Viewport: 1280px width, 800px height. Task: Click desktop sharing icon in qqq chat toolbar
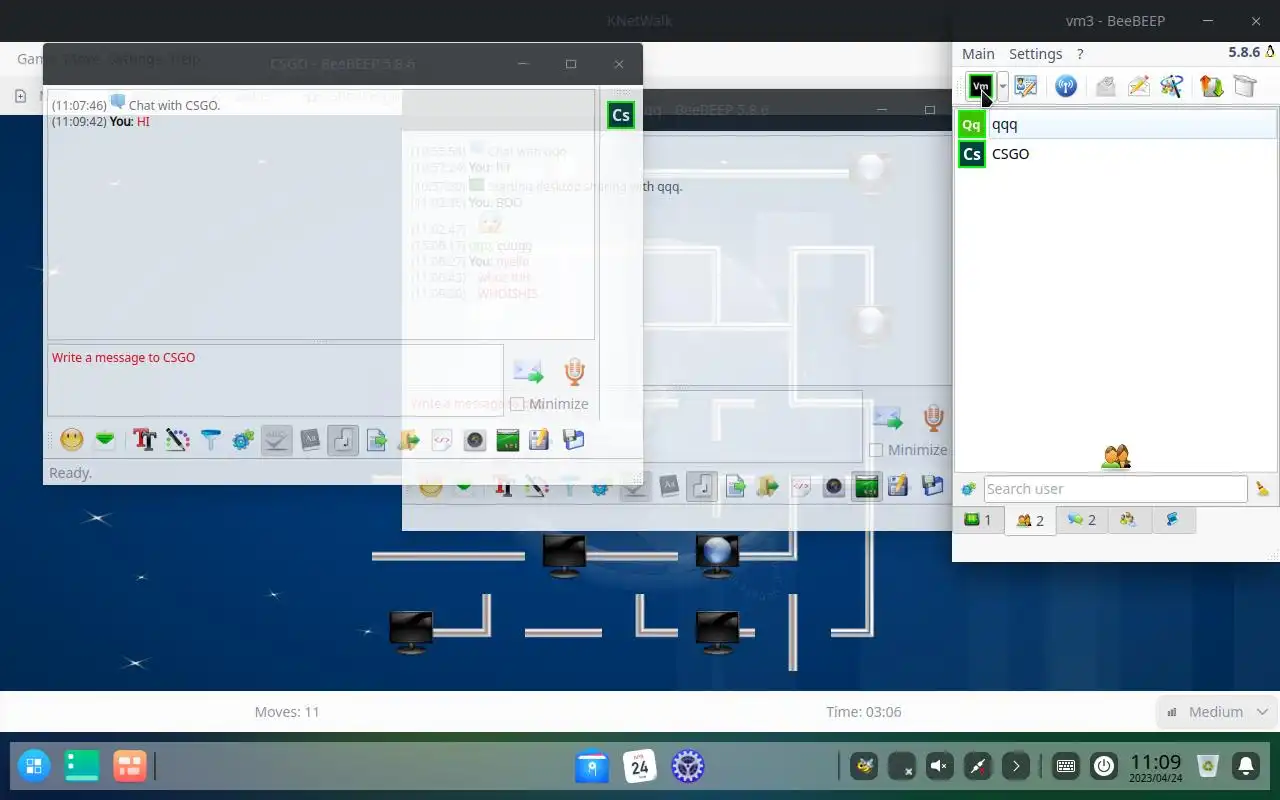pos(866,486)
